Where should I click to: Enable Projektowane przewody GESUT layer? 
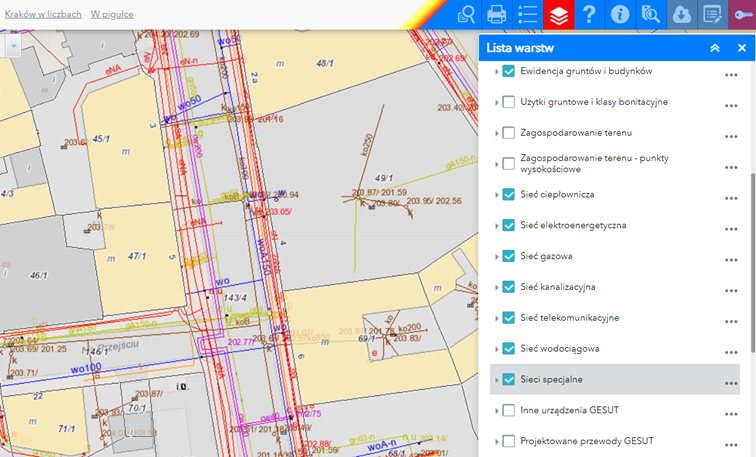(508, 441)
